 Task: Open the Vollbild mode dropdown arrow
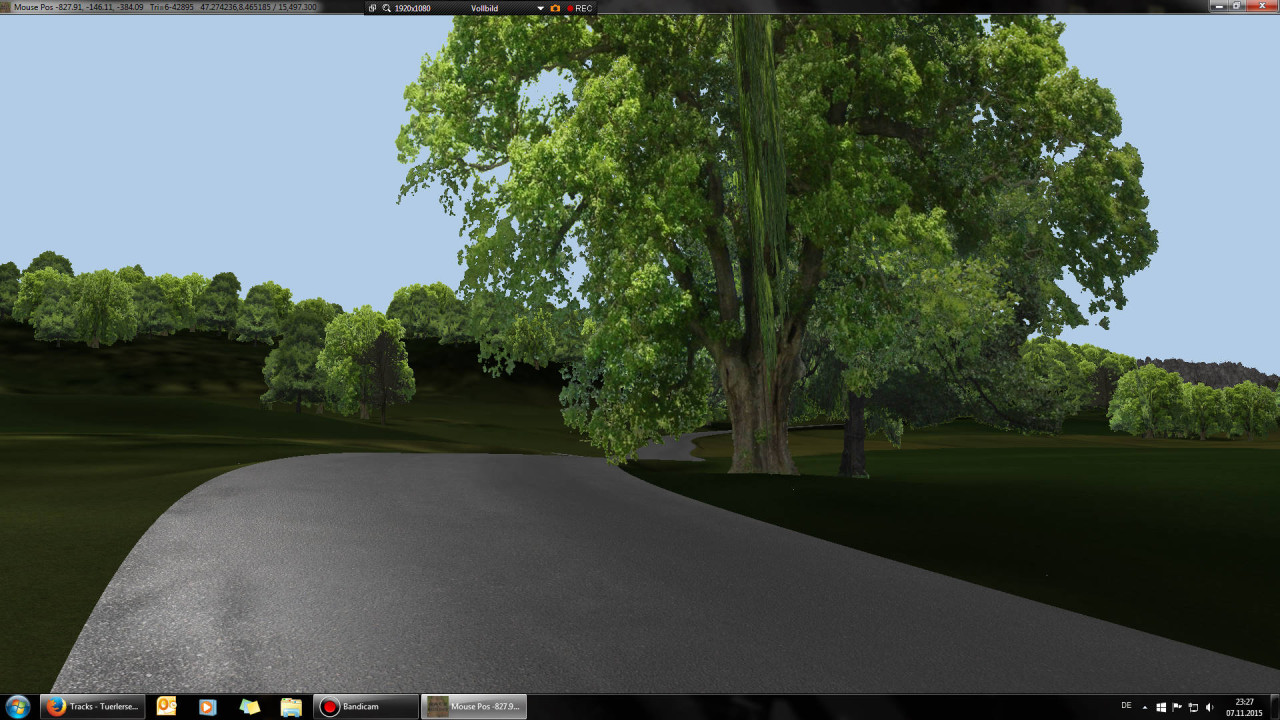541,8
